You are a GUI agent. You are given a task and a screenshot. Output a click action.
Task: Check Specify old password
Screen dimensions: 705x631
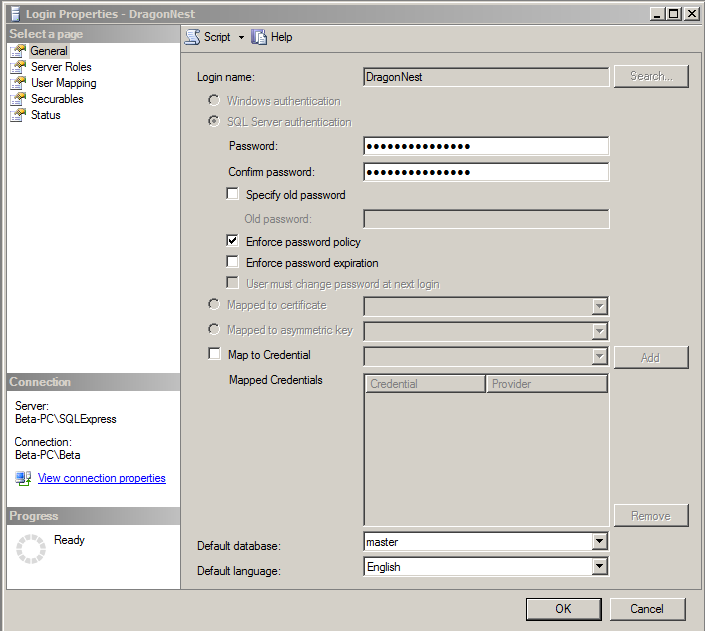point(232,194)
